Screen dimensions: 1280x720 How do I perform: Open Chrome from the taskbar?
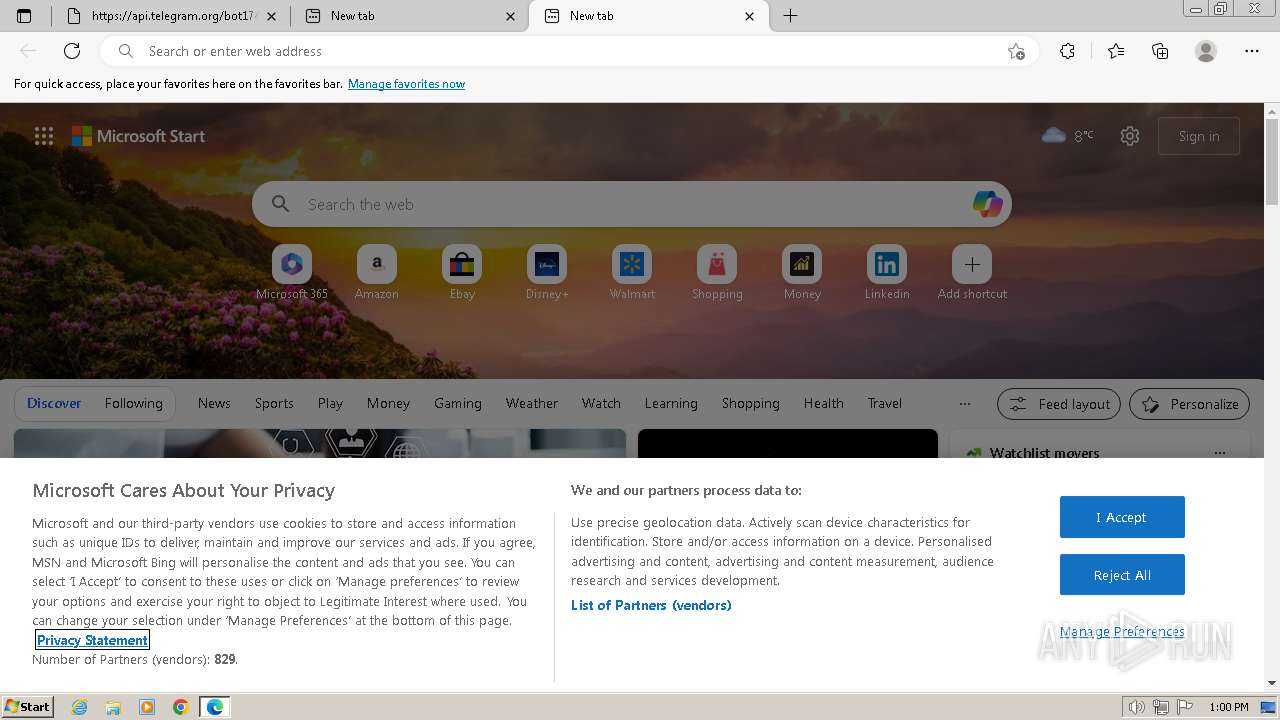click(x=181, y=707)
